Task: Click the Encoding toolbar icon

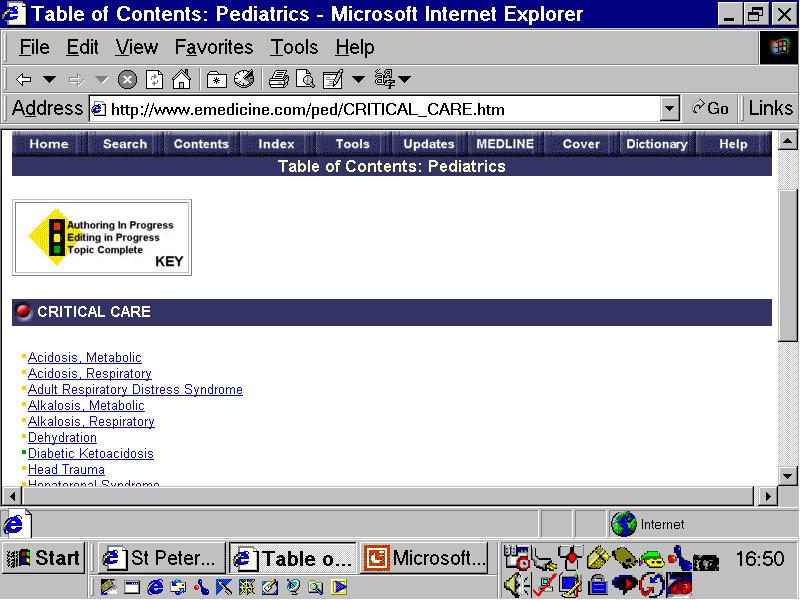Action: pyautogui.click(x=385, y=79)
